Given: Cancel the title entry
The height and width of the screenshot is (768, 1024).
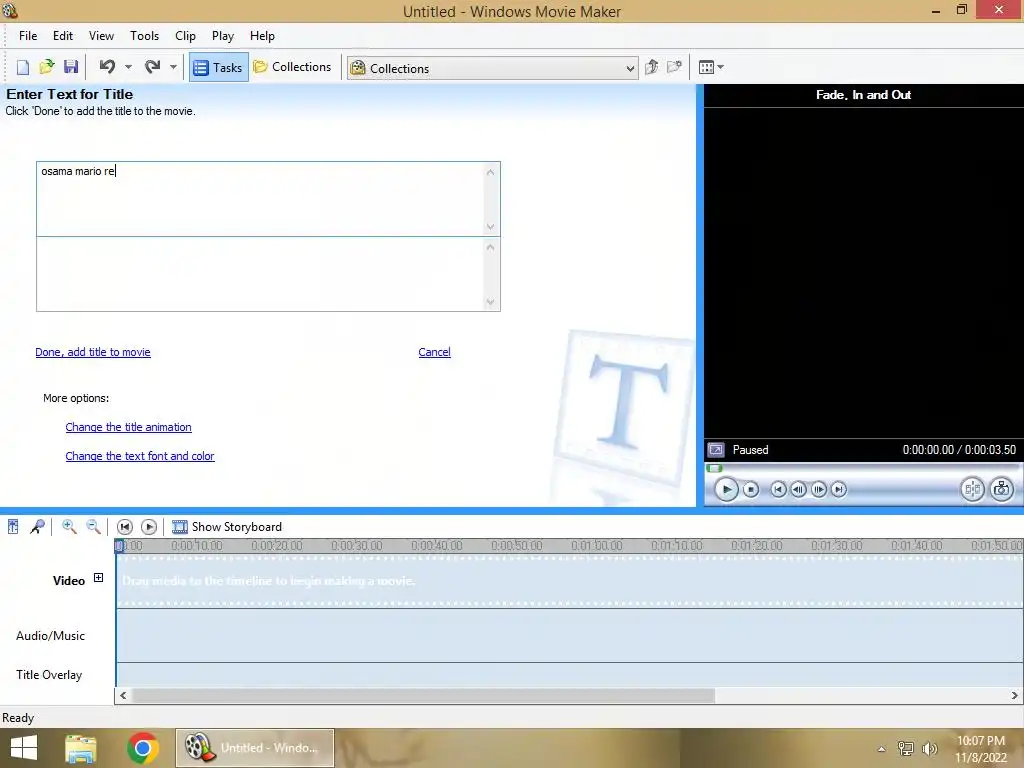Looking at the screenshot, I should pos(434,352).
